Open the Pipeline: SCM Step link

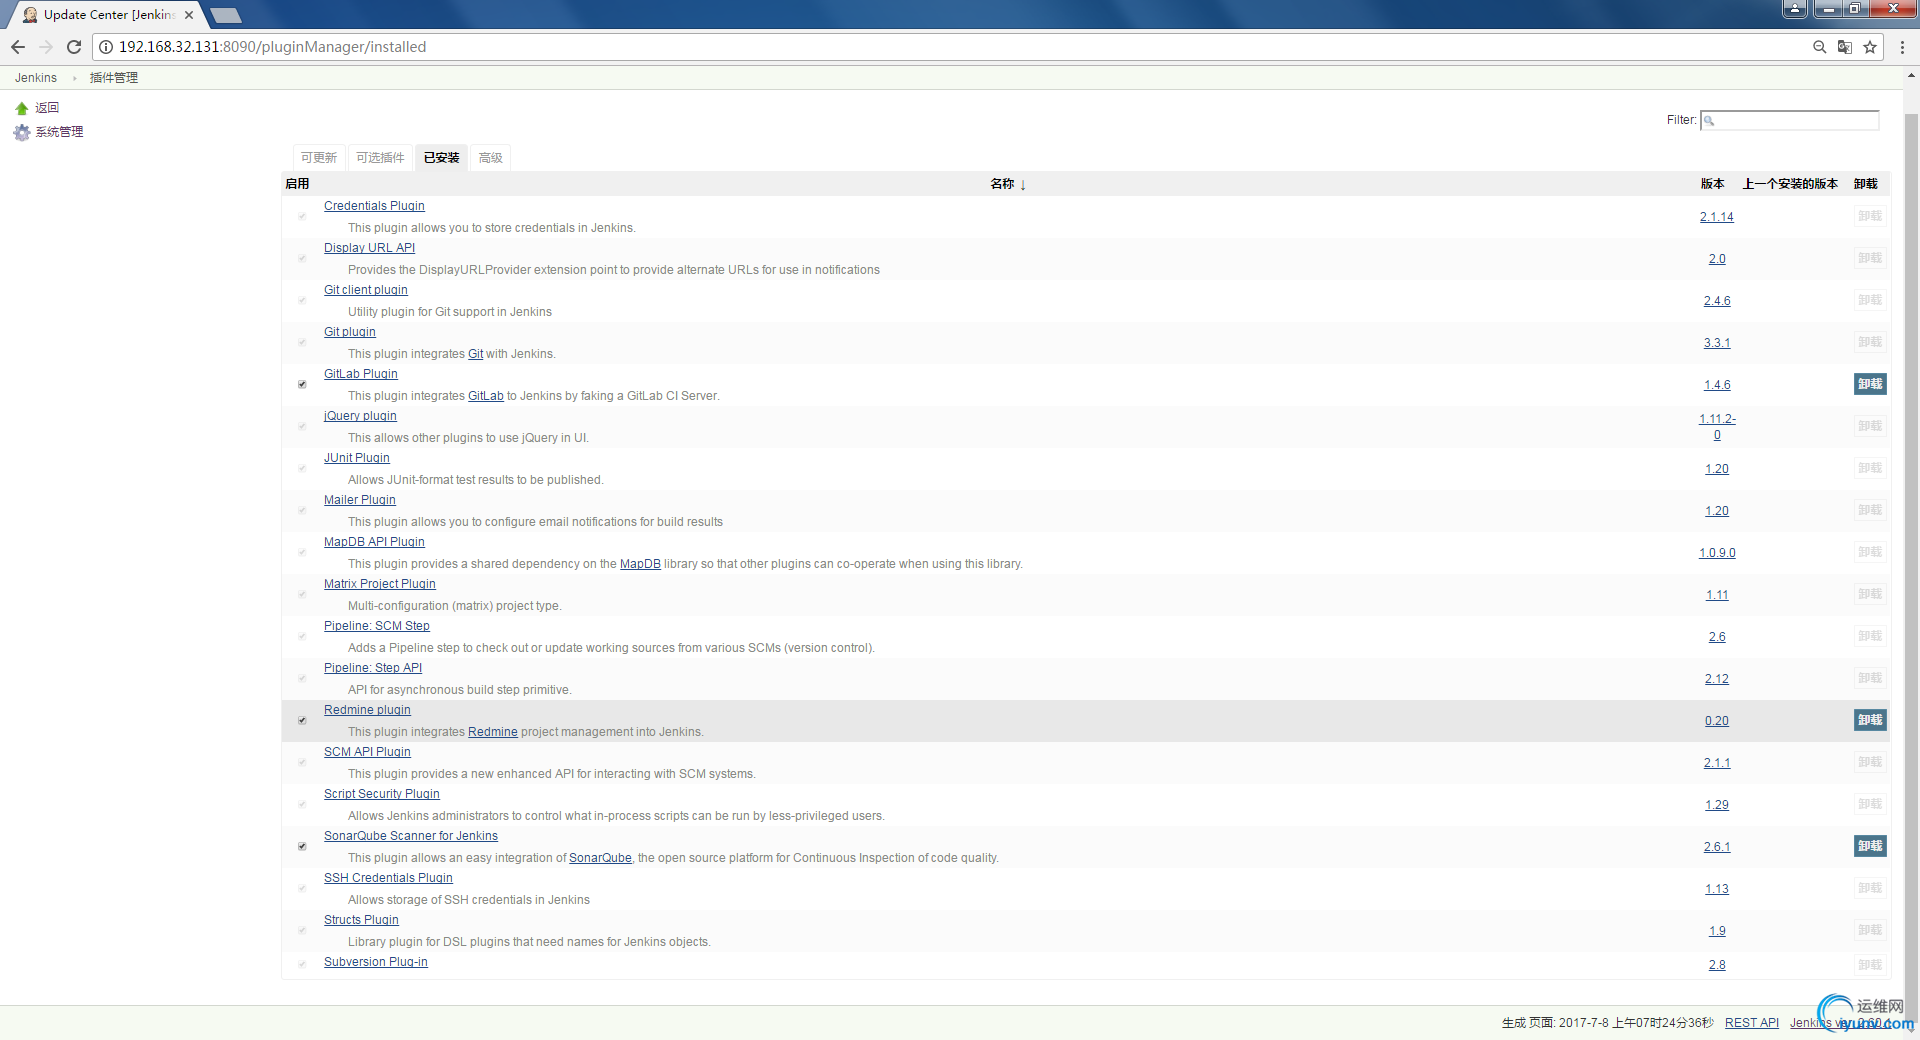pos(377,626)
